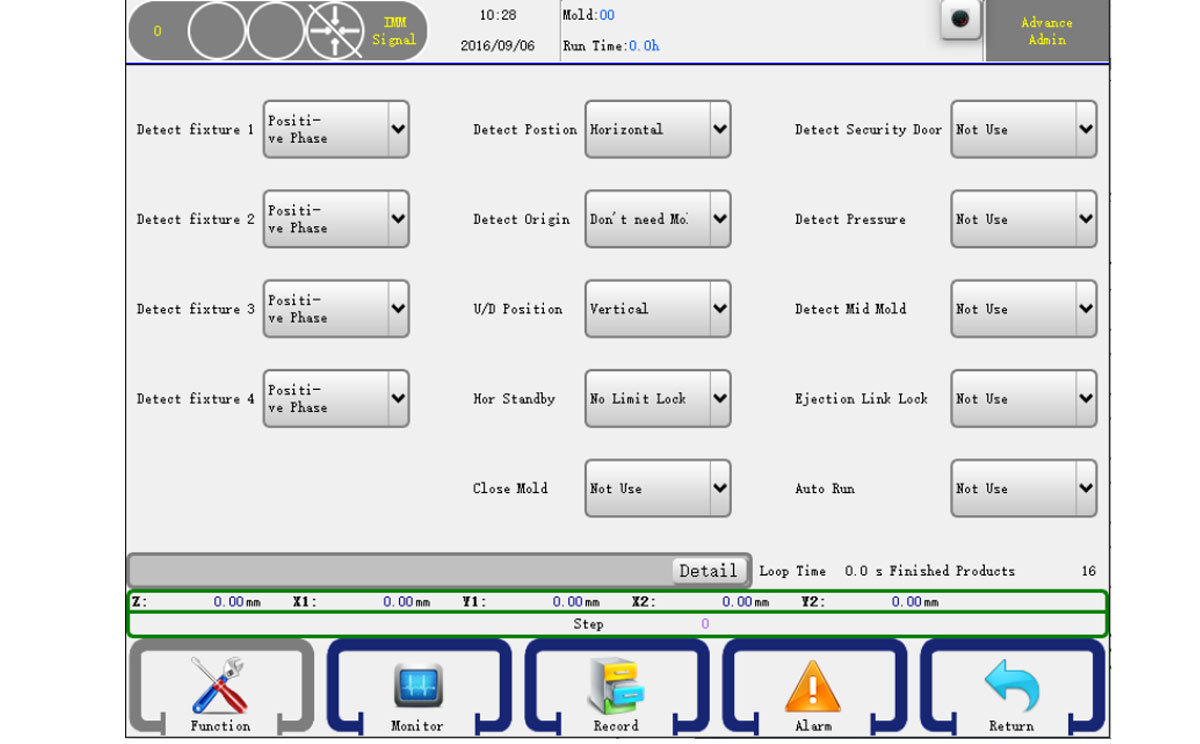
Task: Click the Advance Admin user button
Action: [x=1046, y=31]
